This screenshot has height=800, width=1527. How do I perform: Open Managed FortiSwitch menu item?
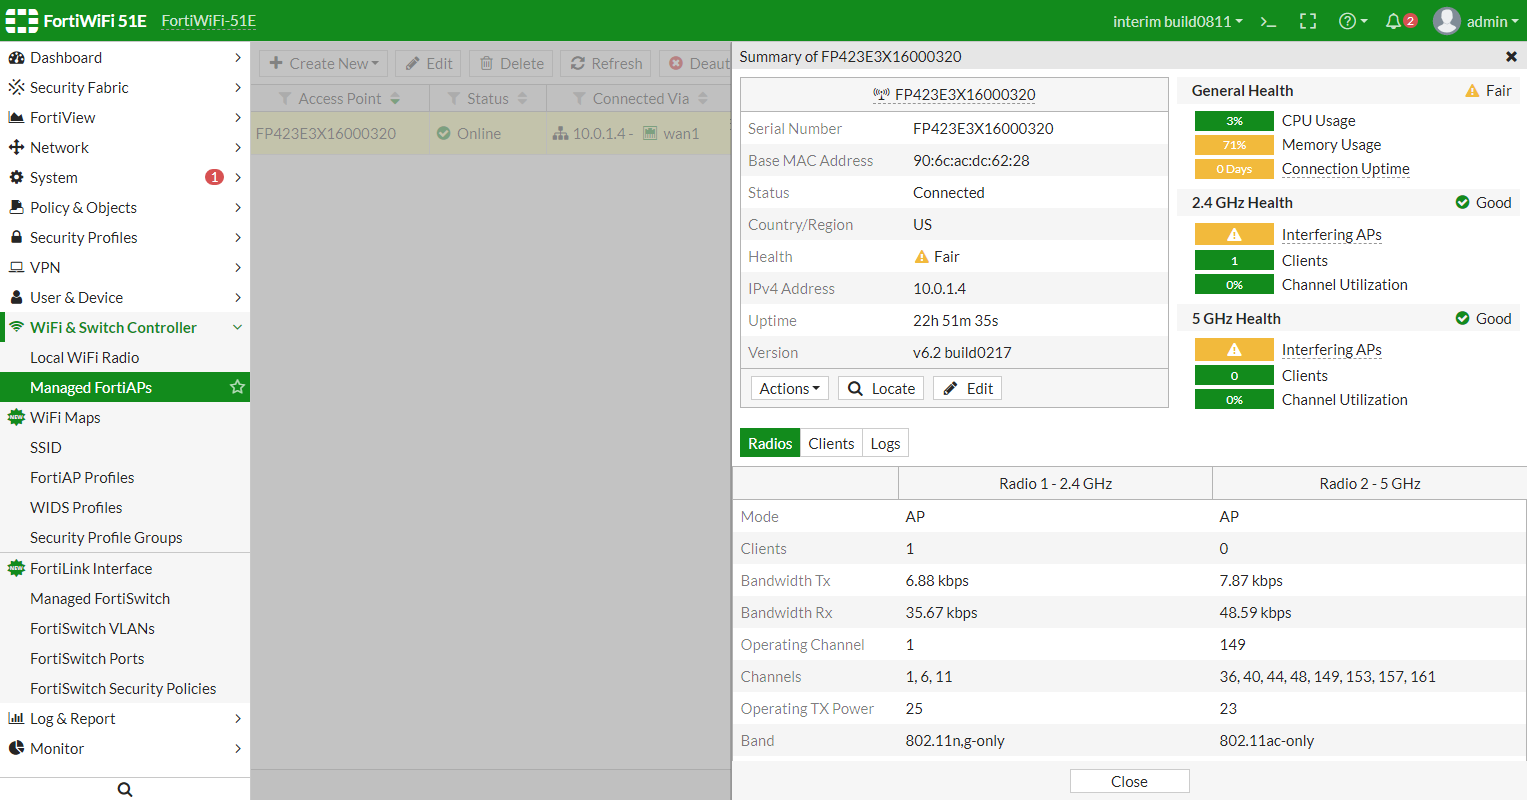[125, 599]
